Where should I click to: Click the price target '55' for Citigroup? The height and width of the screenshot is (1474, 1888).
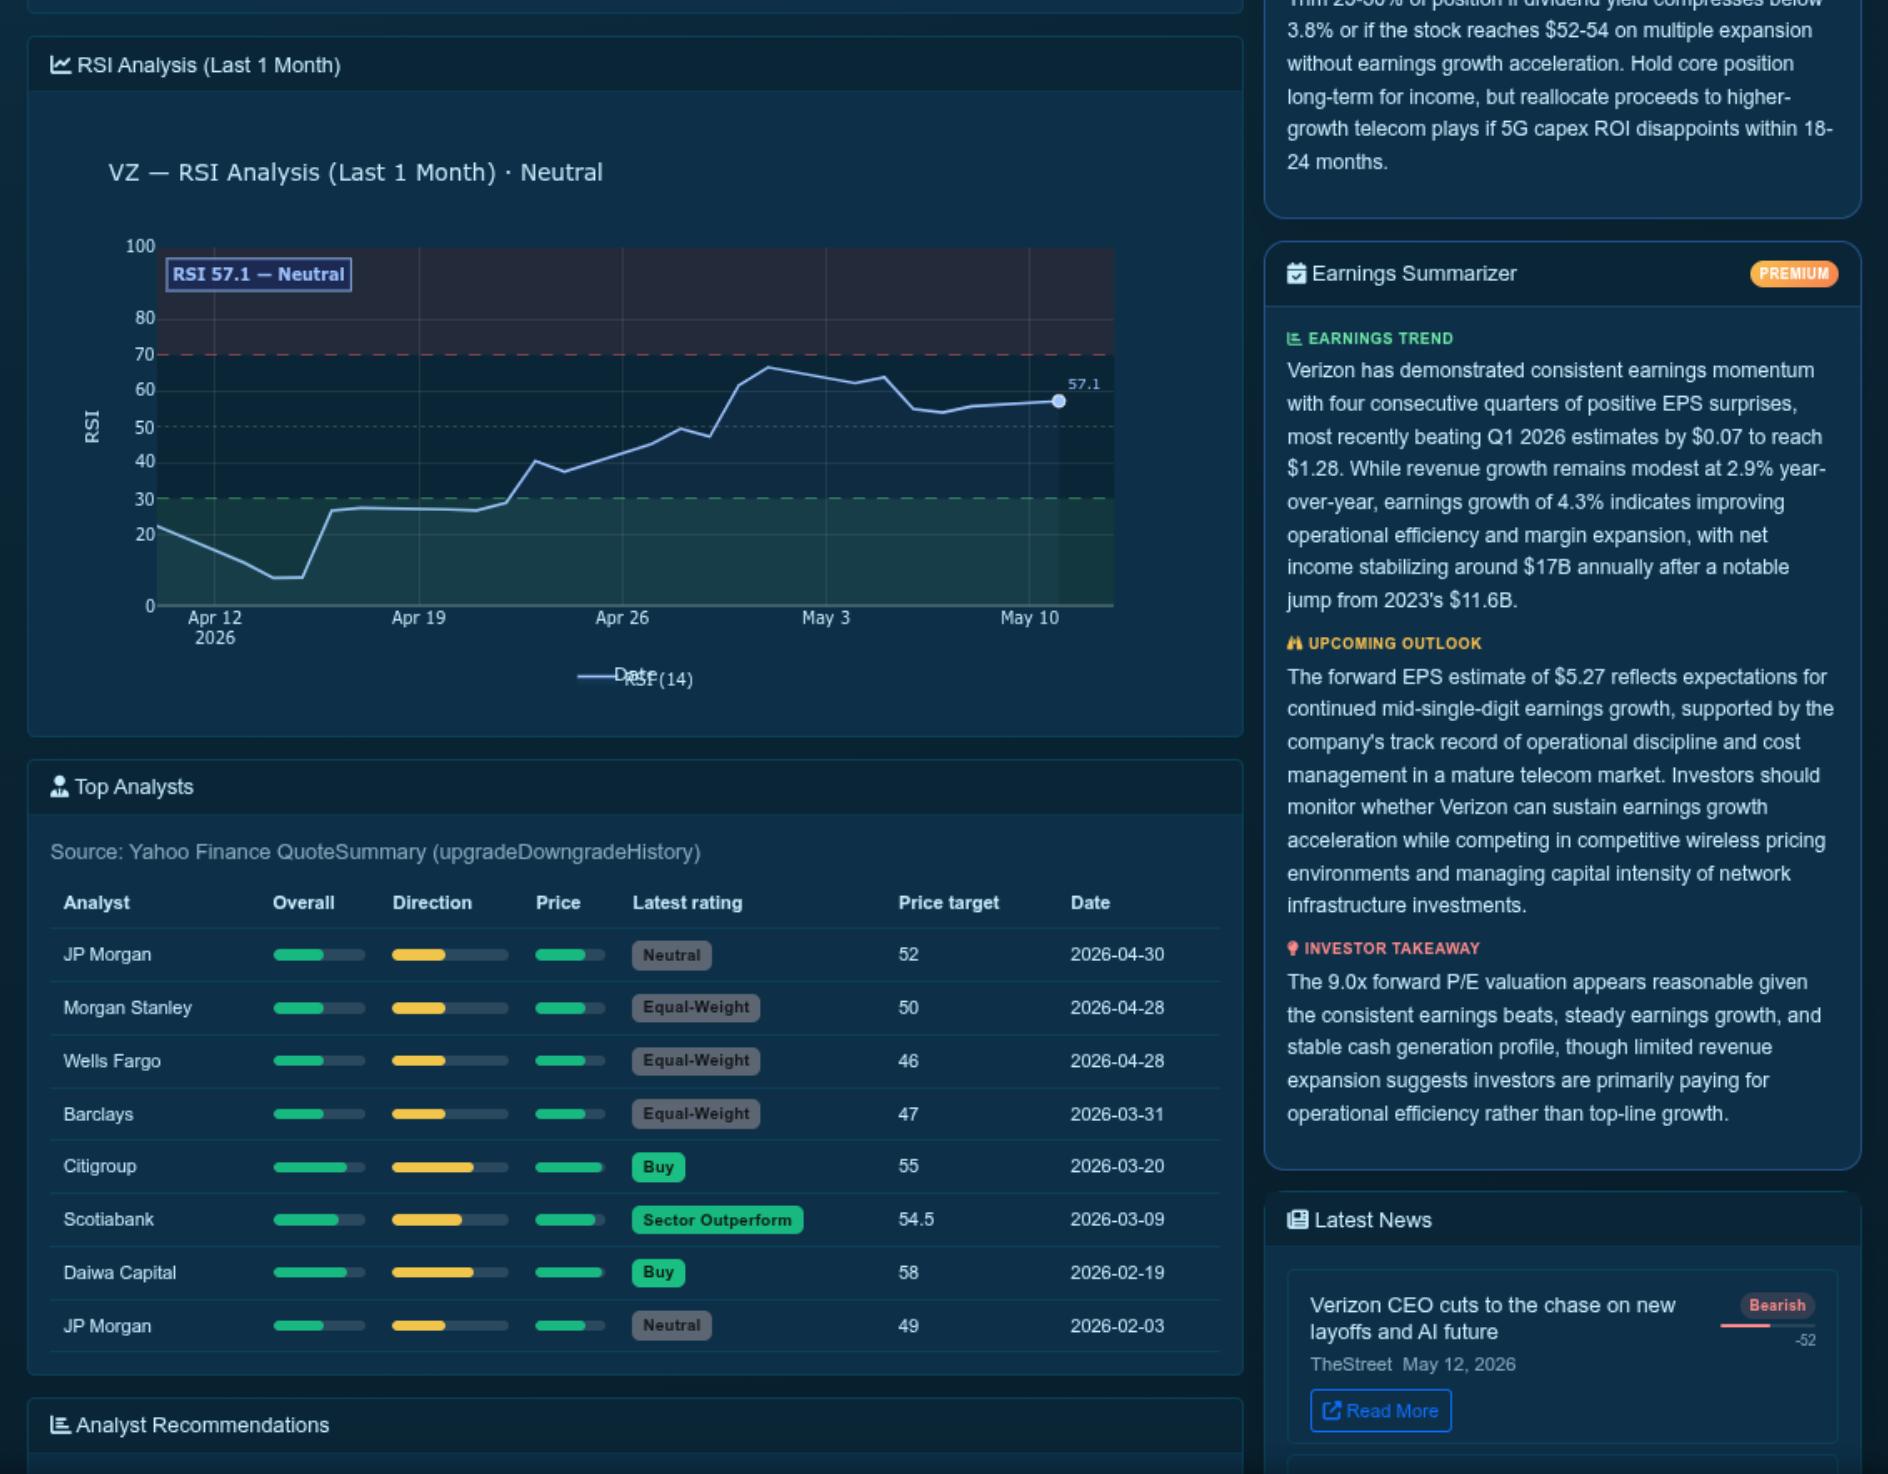pyautogui.click(x=908, y=1167)
